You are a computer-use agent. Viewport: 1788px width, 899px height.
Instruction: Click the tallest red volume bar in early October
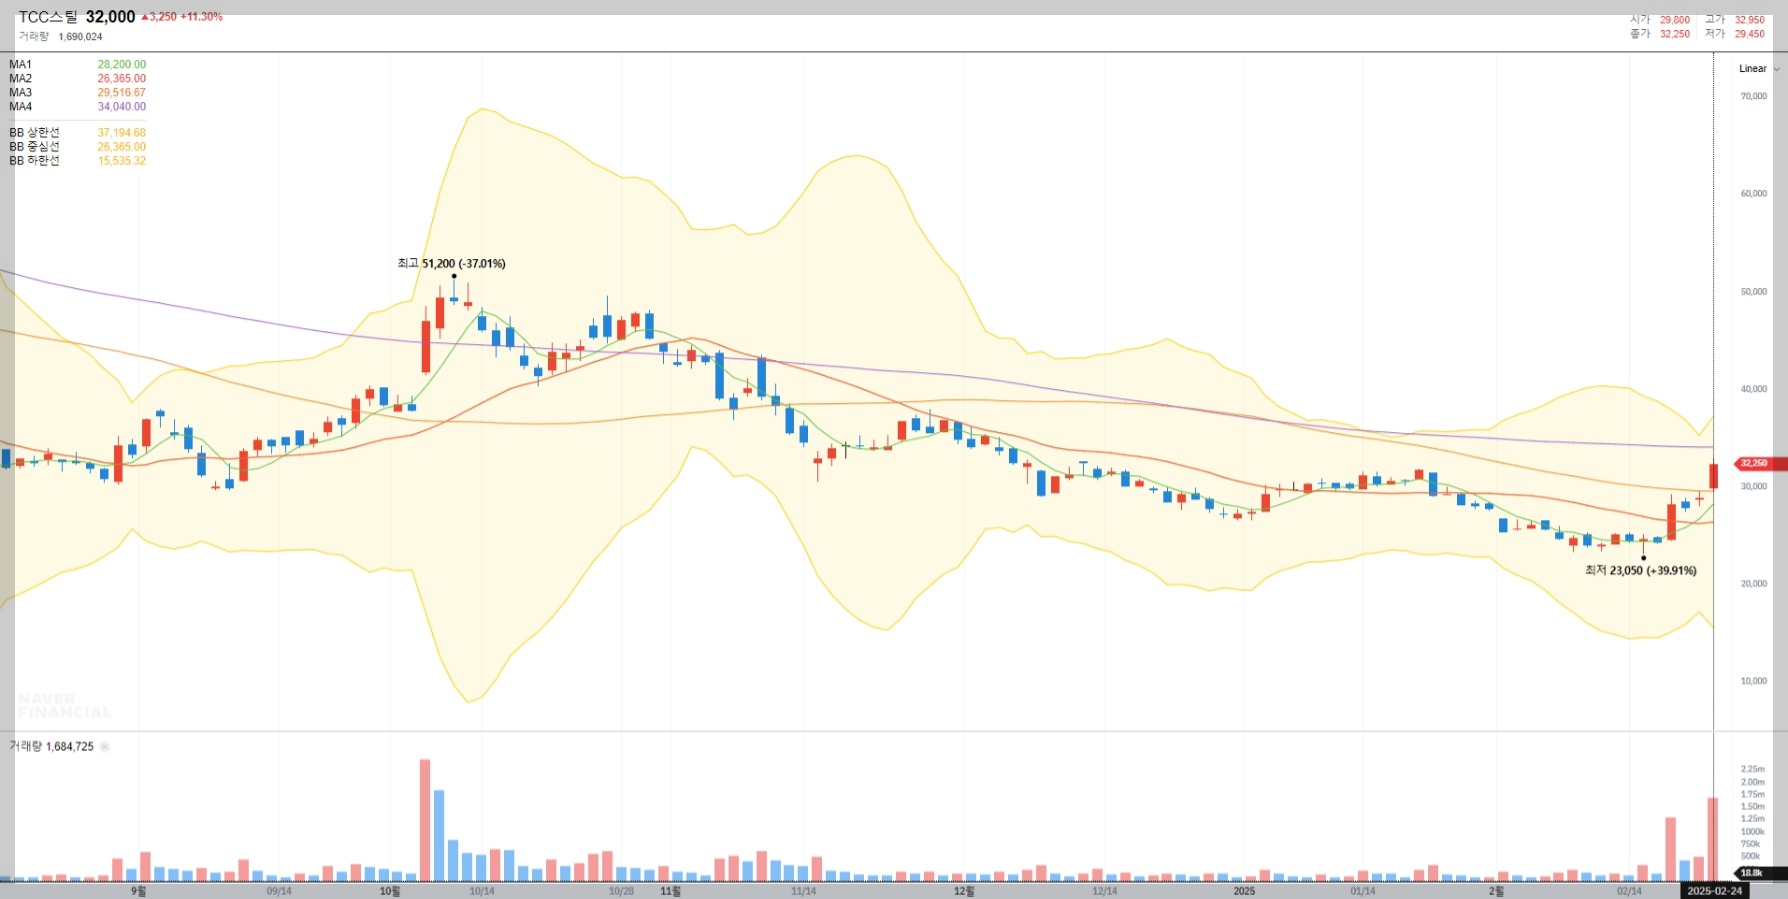[425, 820]
